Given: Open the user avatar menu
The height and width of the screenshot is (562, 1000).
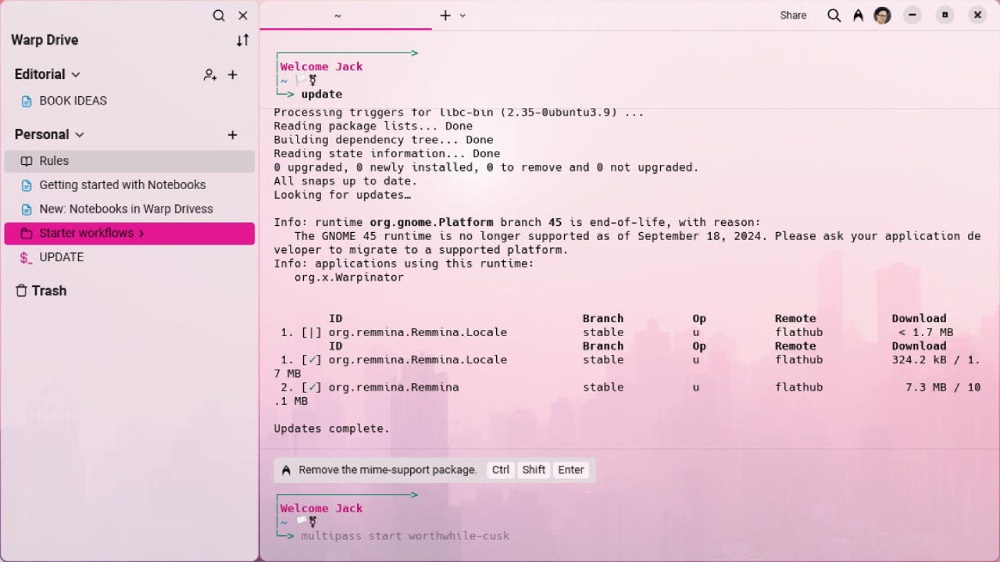Looking at the screenshot, I should (x=882, y=15).
